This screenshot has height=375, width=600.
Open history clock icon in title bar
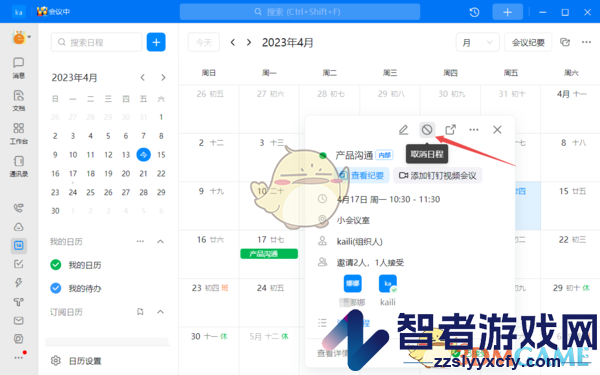[474, 12]
